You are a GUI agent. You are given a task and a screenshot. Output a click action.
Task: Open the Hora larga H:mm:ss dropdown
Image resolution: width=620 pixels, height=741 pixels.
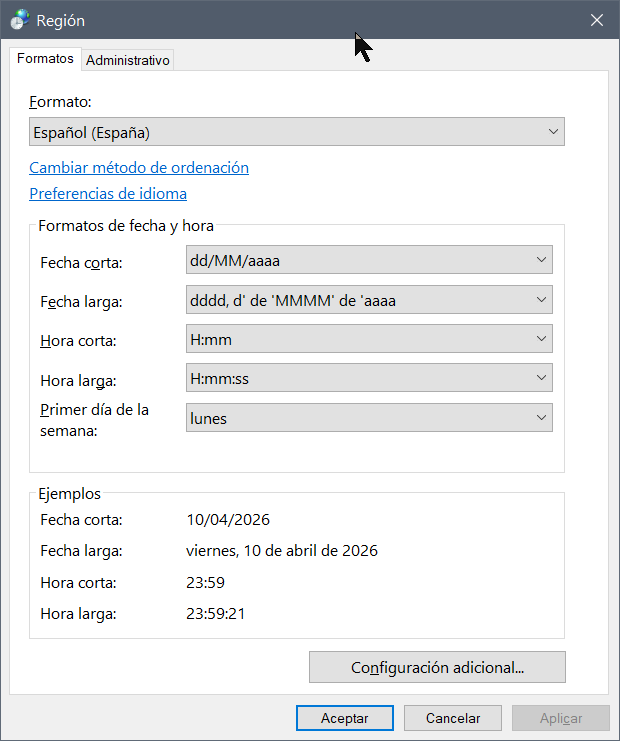[369, 378]
